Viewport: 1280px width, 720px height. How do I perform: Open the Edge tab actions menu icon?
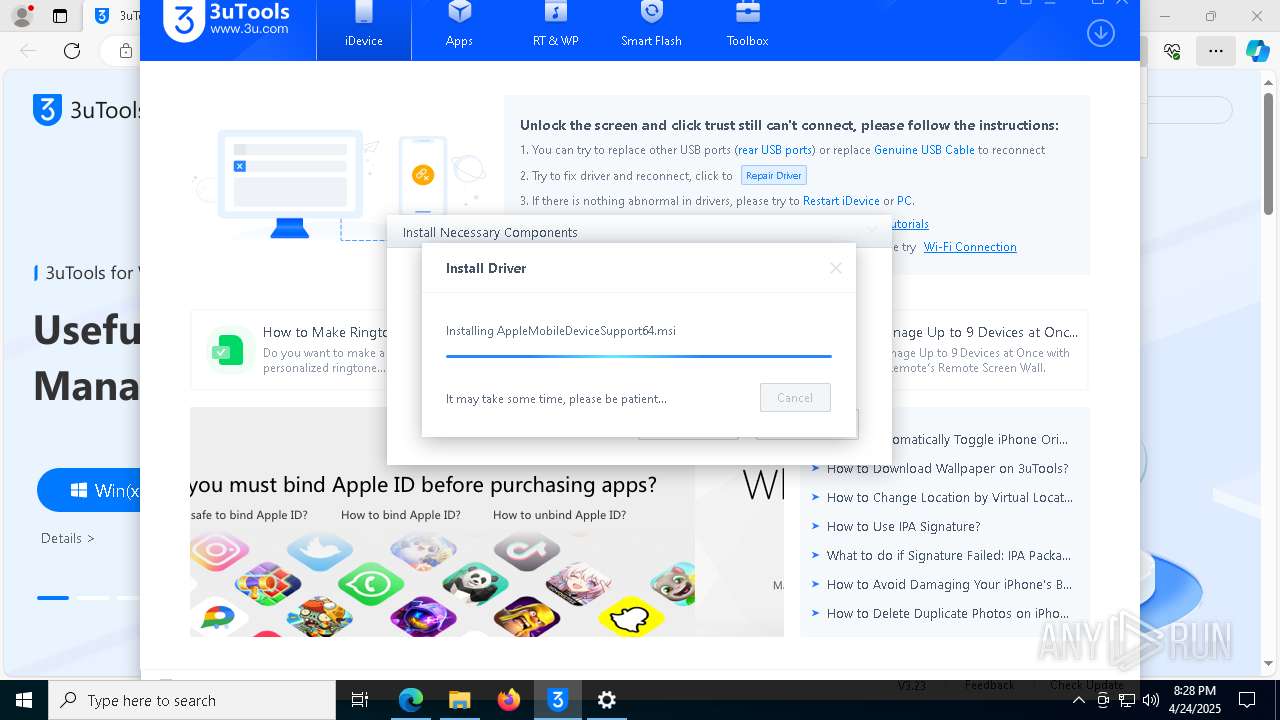coord(60,16)
